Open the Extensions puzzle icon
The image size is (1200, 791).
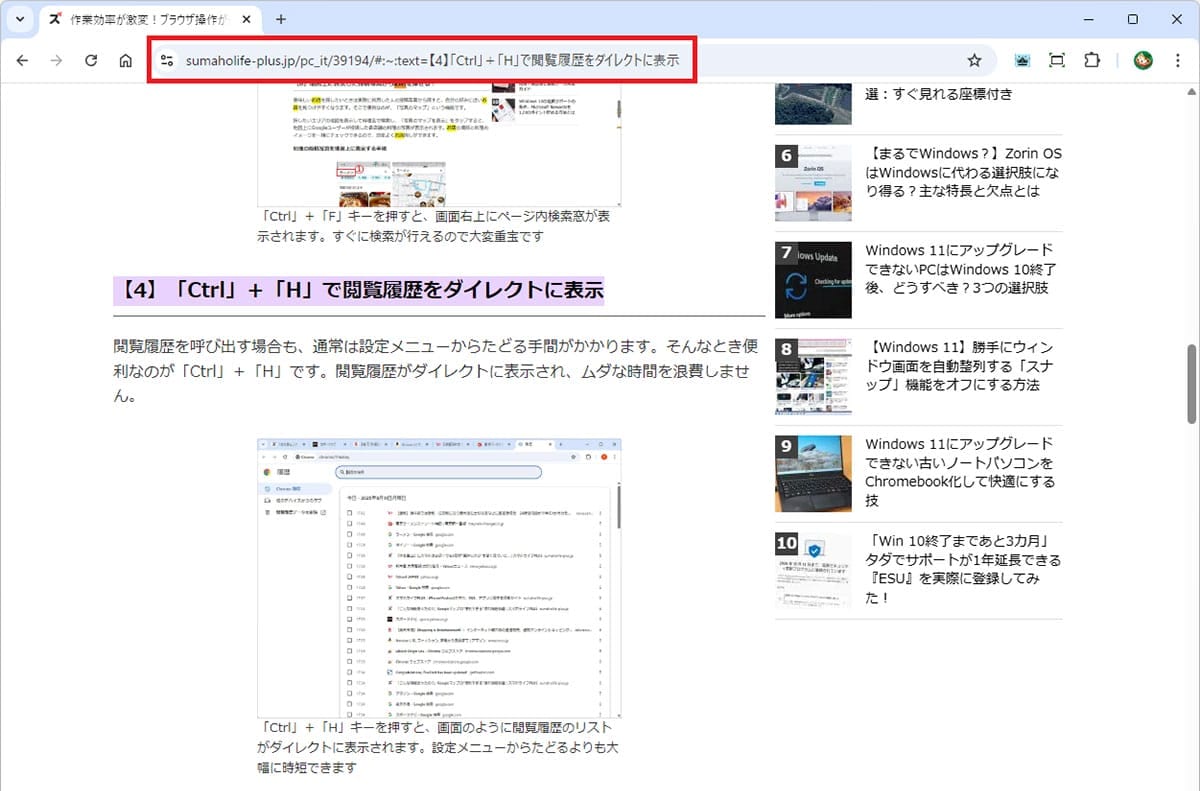point(1092,61)
